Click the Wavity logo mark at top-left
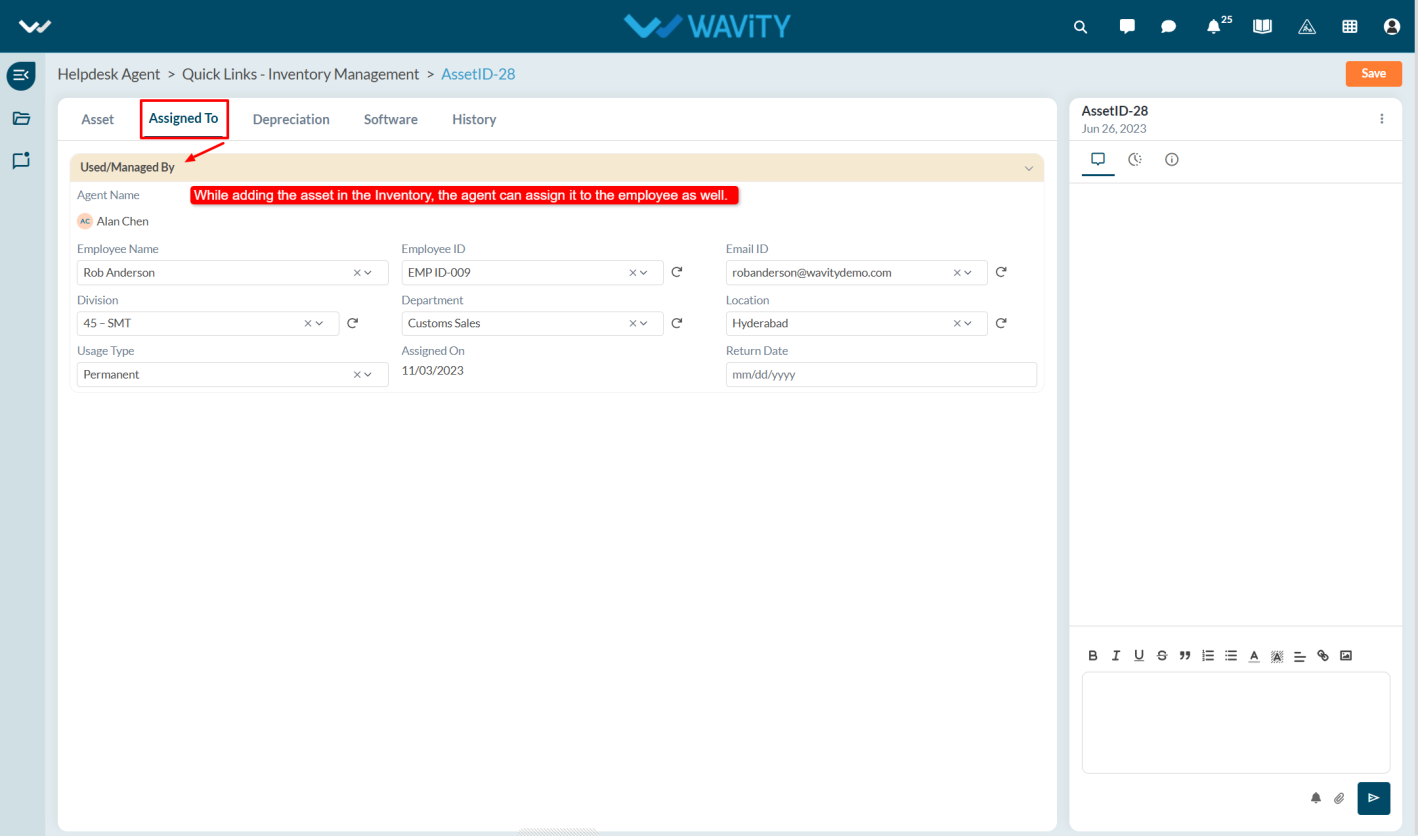 [35, 27]
